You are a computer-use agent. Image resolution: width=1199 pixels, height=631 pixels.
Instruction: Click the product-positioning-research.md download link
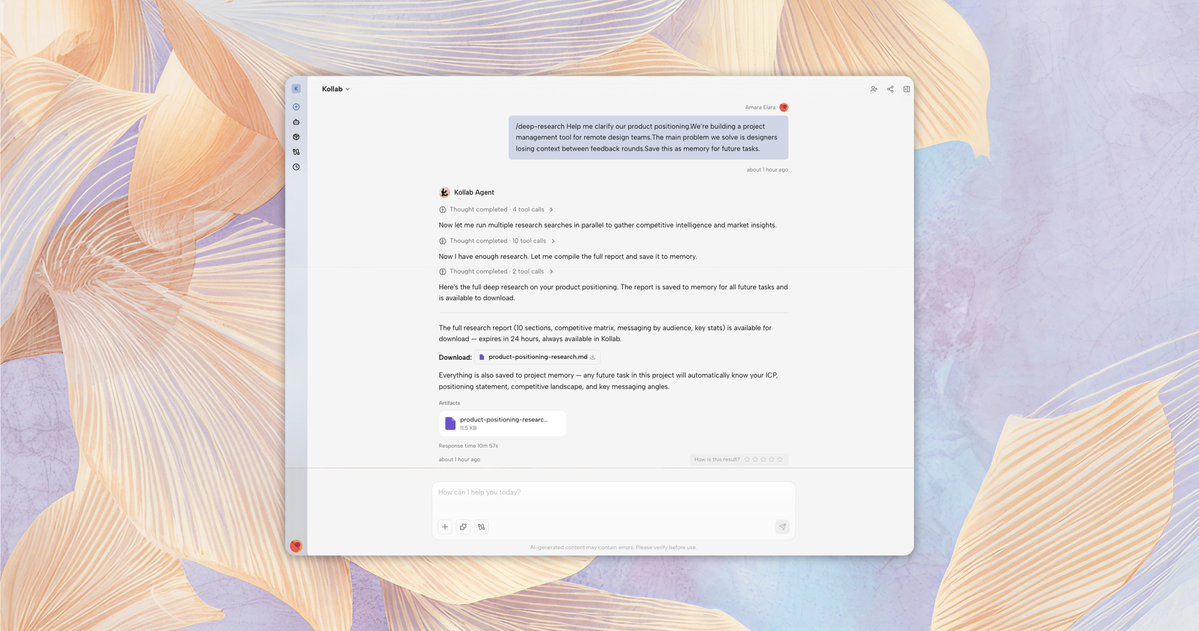[x=537, y=357]
